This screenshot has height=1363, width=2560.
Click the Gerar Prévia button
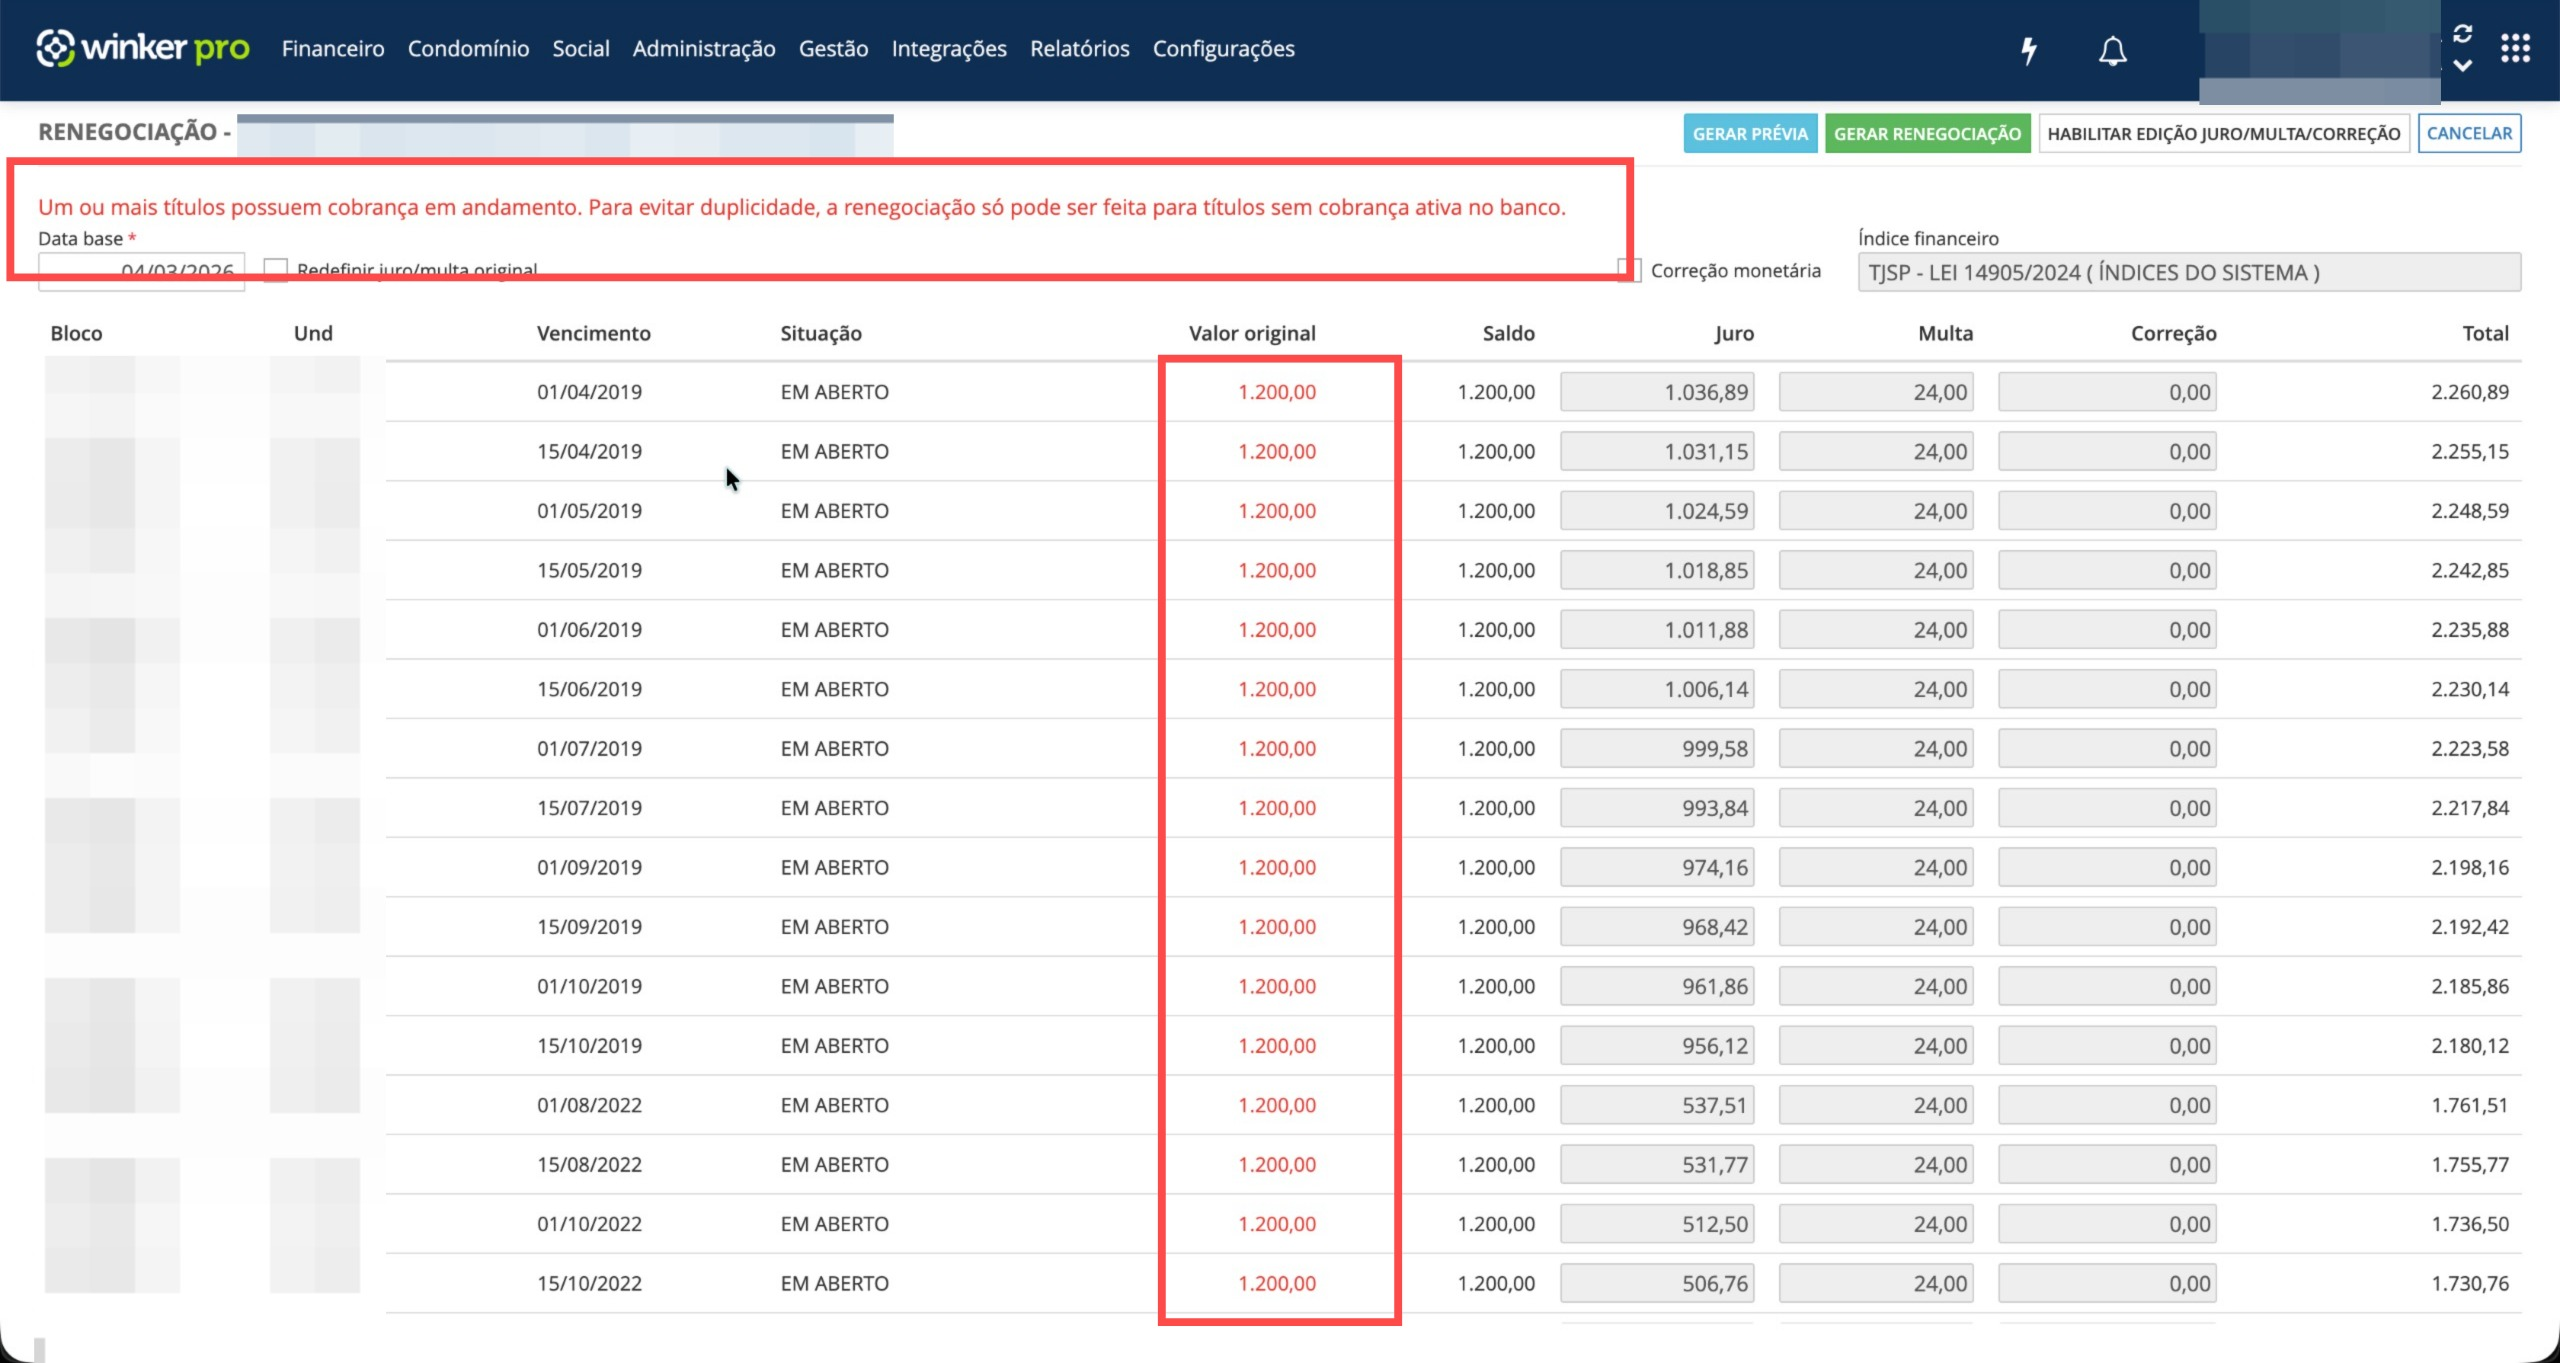(x=1749, y=134)
